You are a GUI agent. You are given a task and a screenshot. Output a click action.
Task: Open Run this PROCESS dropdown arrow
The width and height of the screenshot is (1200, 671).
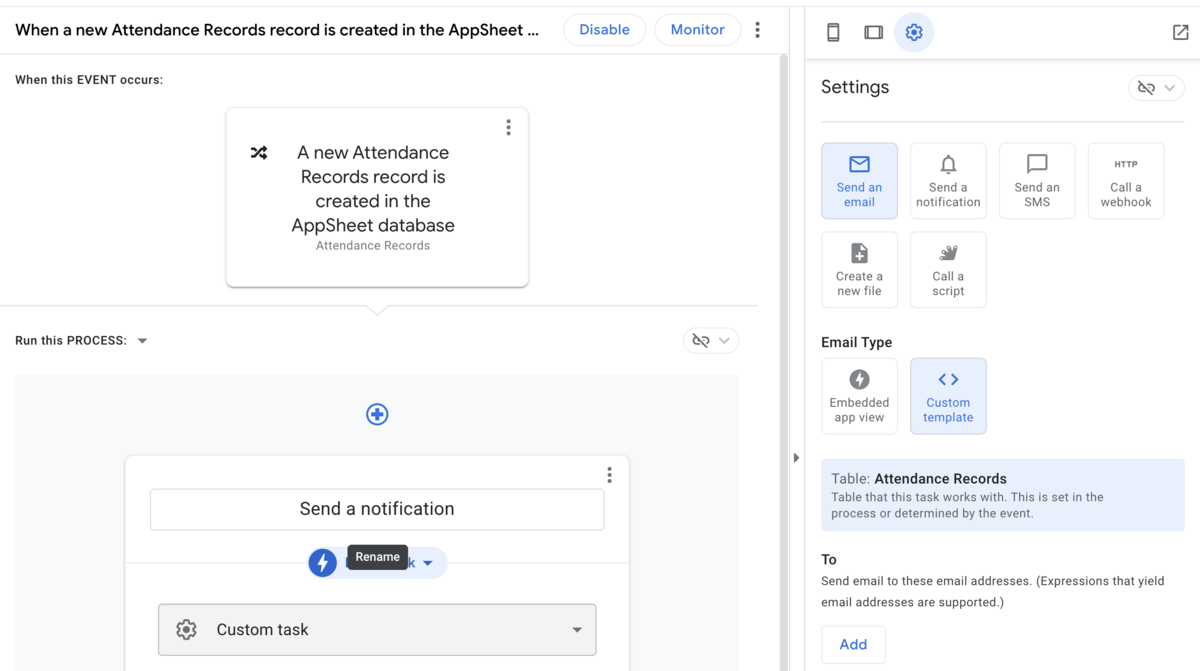pos(142,341)
